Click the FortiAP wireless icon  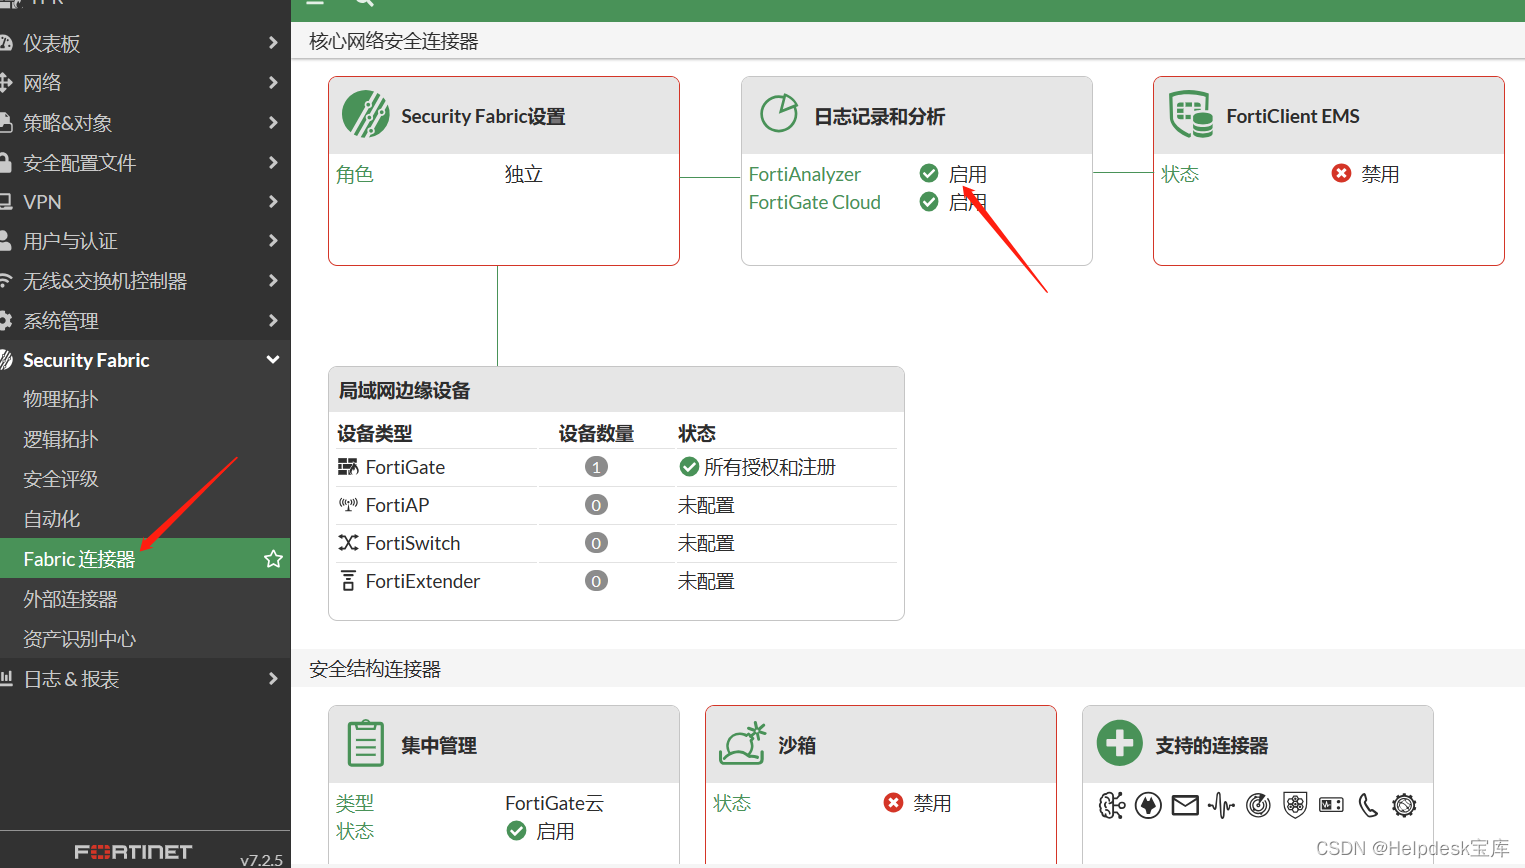click(348, 505)
